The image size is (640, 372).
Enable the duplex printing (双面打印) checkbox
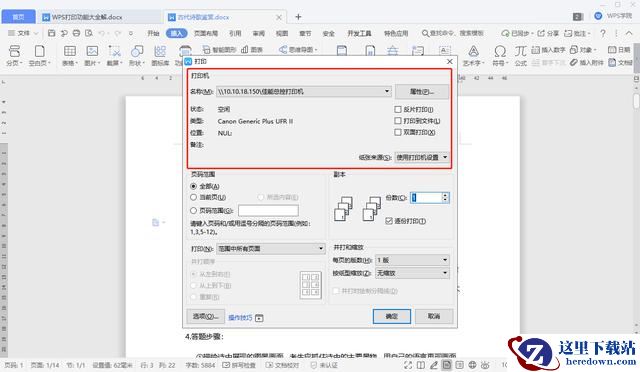[398, 132]
